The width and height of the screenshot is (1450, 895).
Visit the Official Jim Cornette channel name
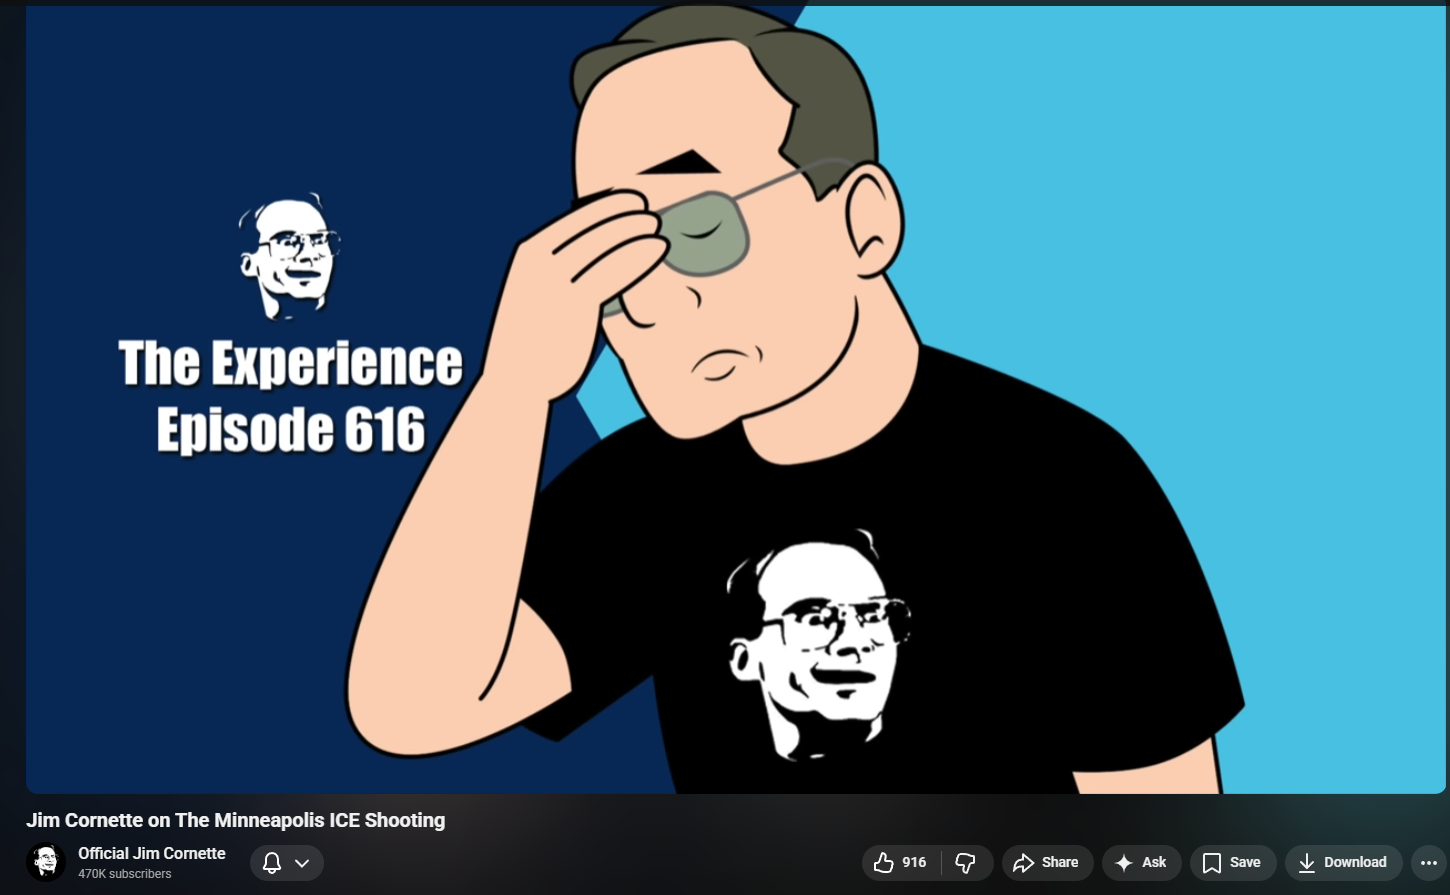pyautogui.click(x=152, y=853)
